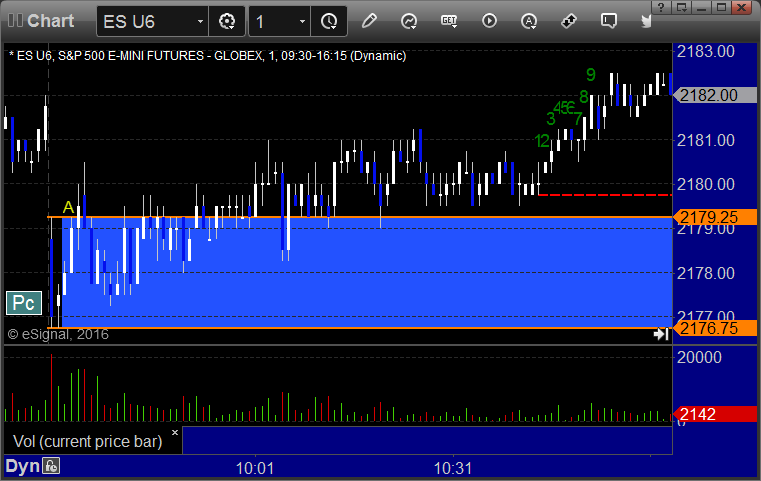This screenshot has height=481, width=761.
Task: Open the interval dropdown arrow
Action: 302,21
